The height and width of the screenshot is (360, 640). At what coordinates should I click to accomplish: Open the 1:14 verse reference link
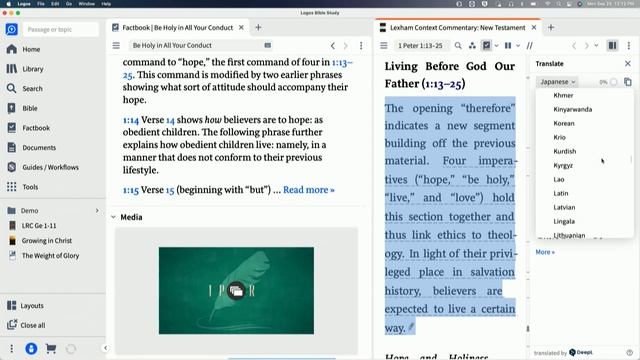pyautogui.click(x=131, y=120)
